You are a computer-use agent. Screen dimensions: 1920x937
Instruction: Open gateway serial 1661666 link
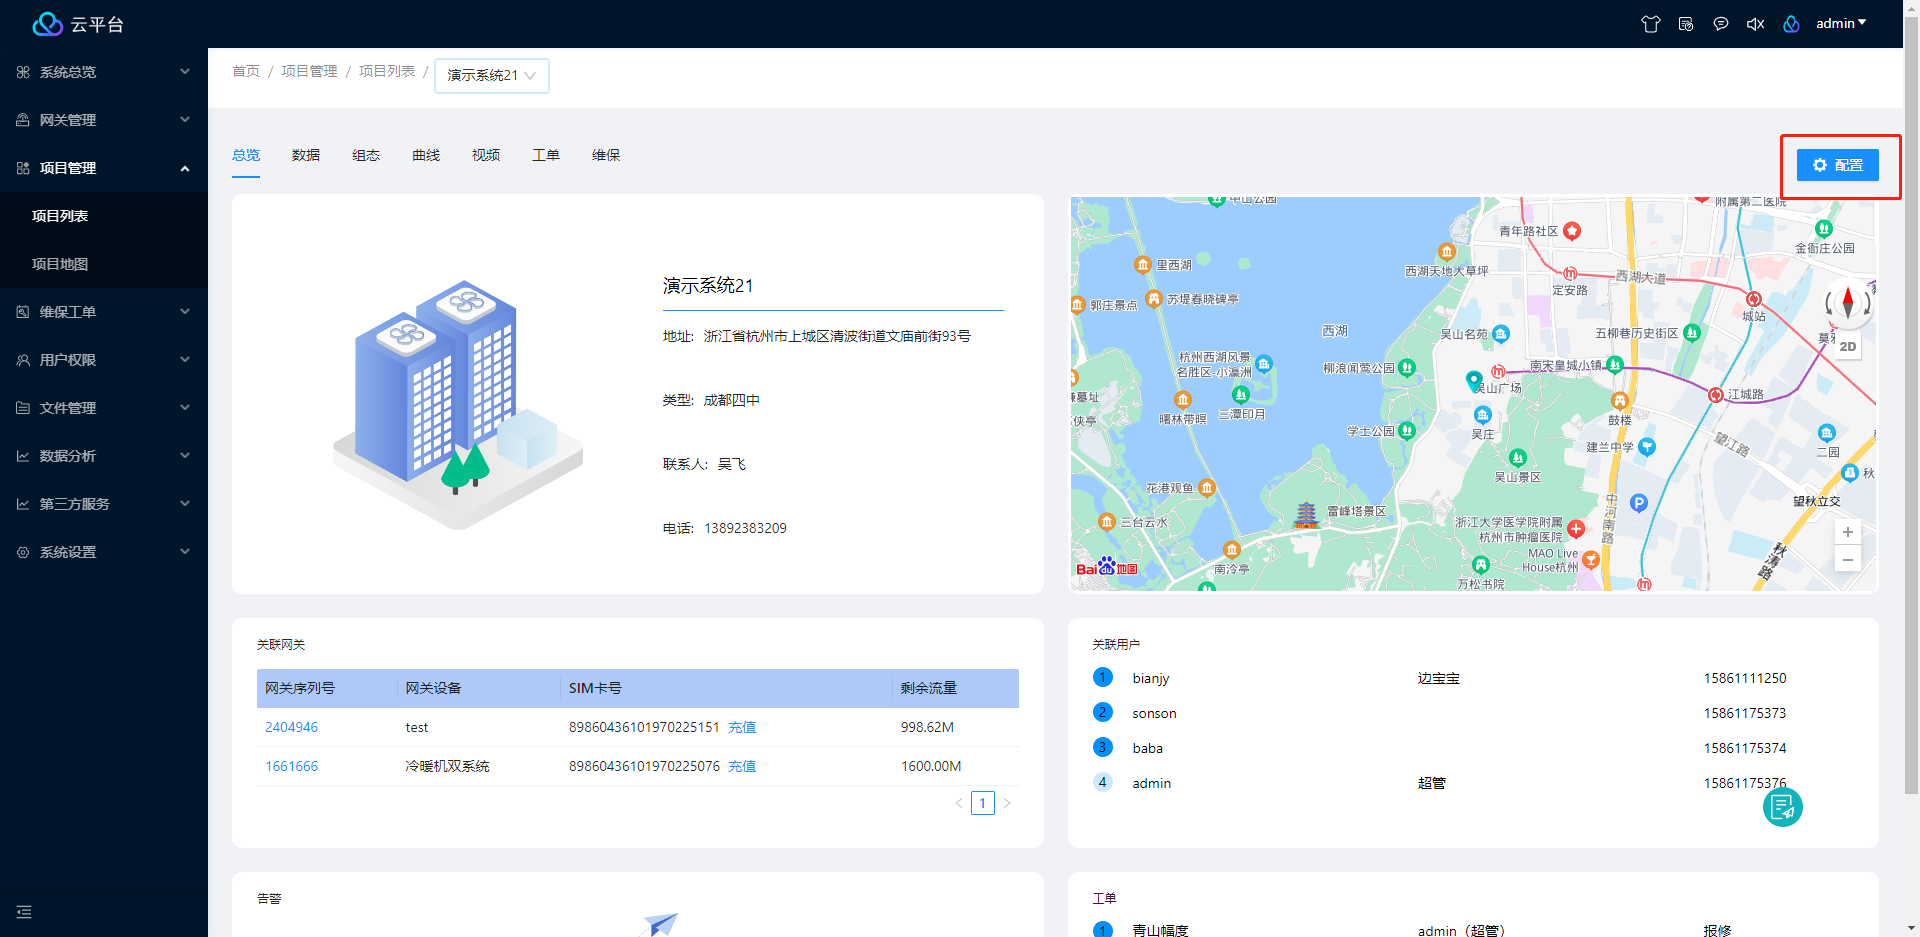coord(291,766)
